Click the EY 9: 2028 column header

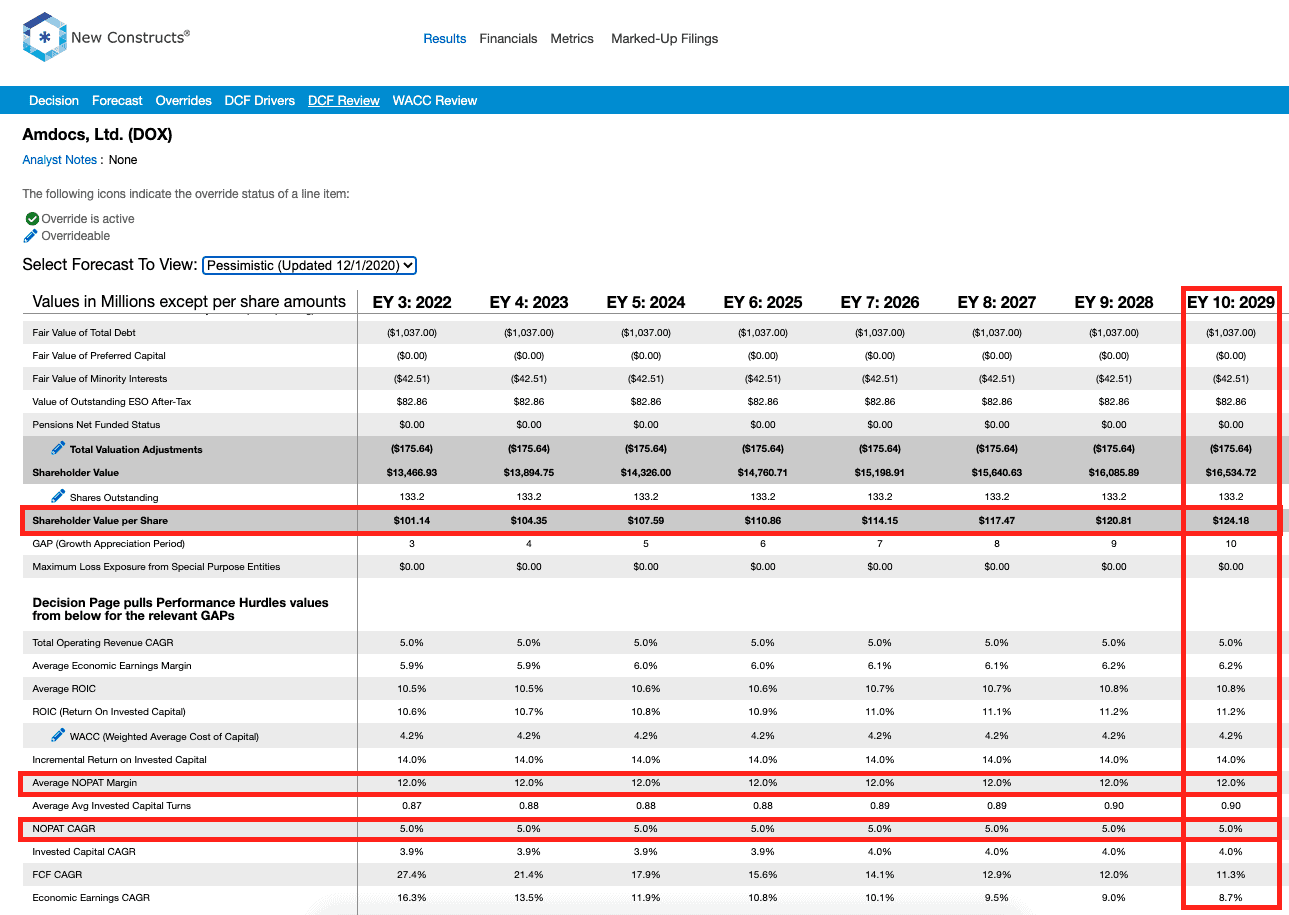pyautogui.click(x=1114, y=302)
